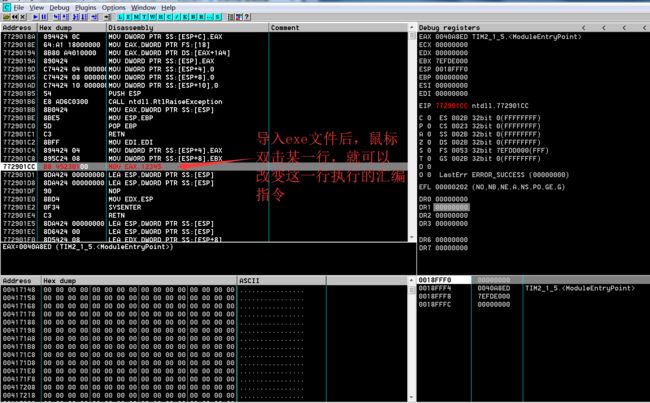The image size is (650, 403).
Task: Toggle the O flag value
Action: pos(429,175)
